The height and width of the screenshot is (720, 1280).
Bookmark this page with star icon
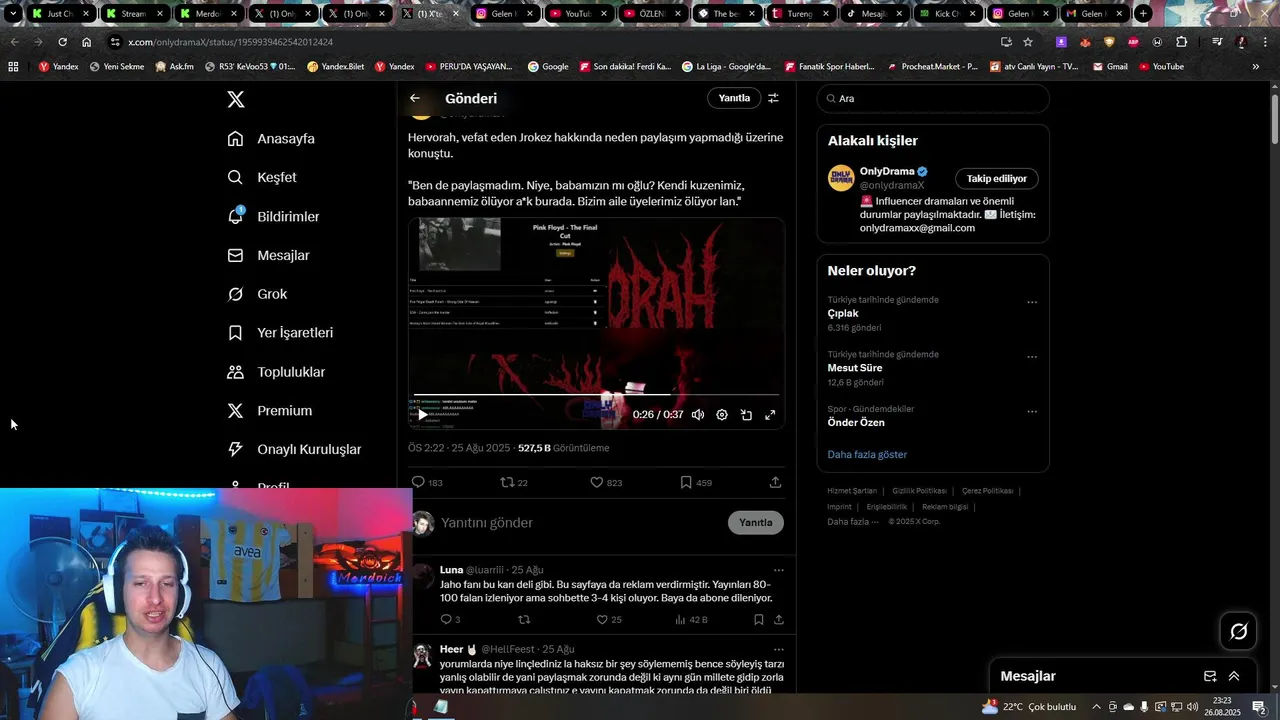pos(1028,42)
